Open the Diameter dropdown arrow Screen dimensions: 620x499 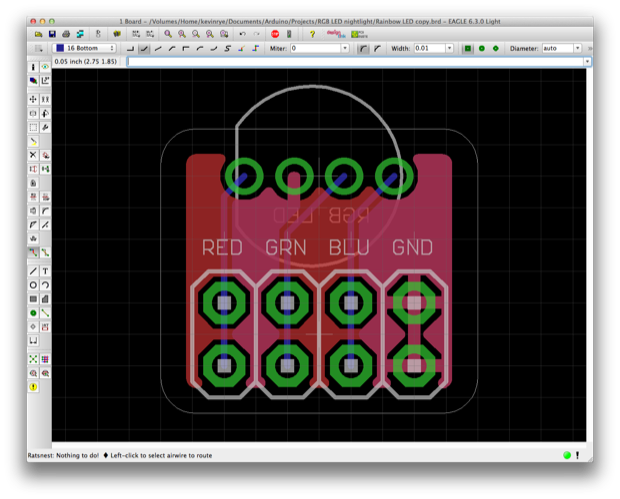(x=578, y=48)
